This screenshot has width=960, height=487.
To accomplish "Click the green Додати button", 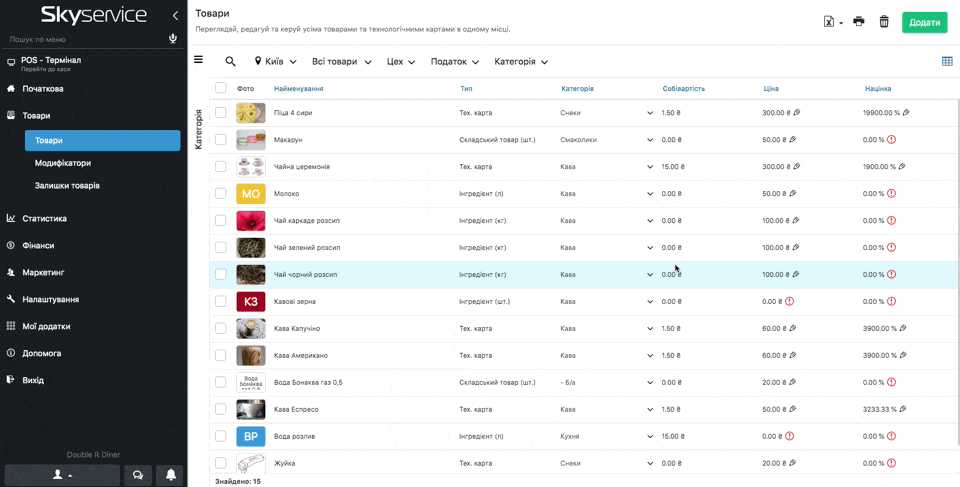I will pos(924,22).
